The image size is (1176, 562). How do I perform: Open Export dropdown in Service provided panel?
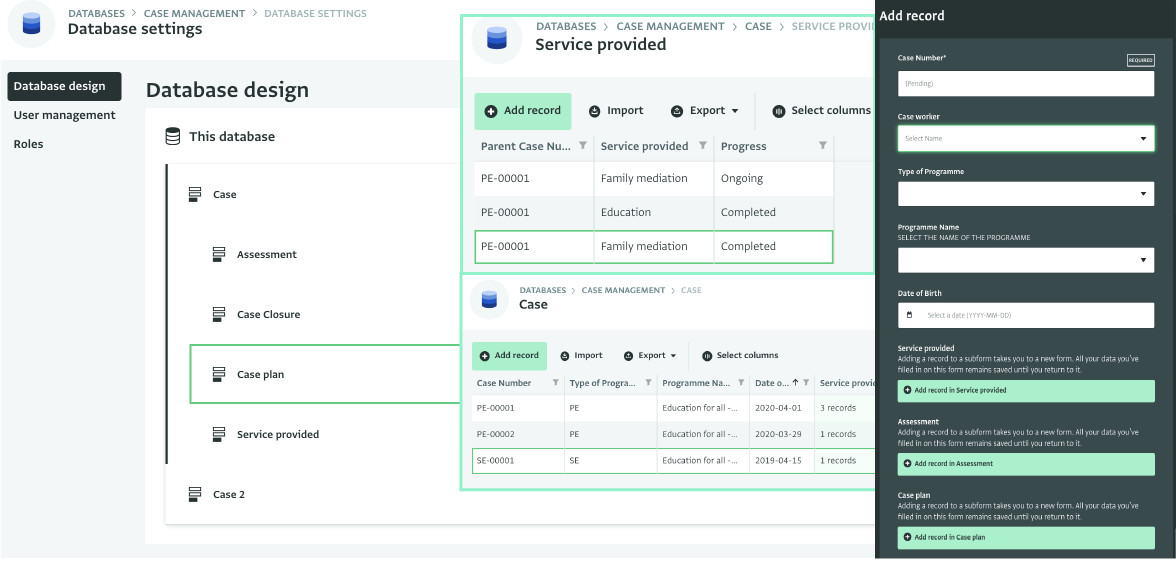coord(704,110)
